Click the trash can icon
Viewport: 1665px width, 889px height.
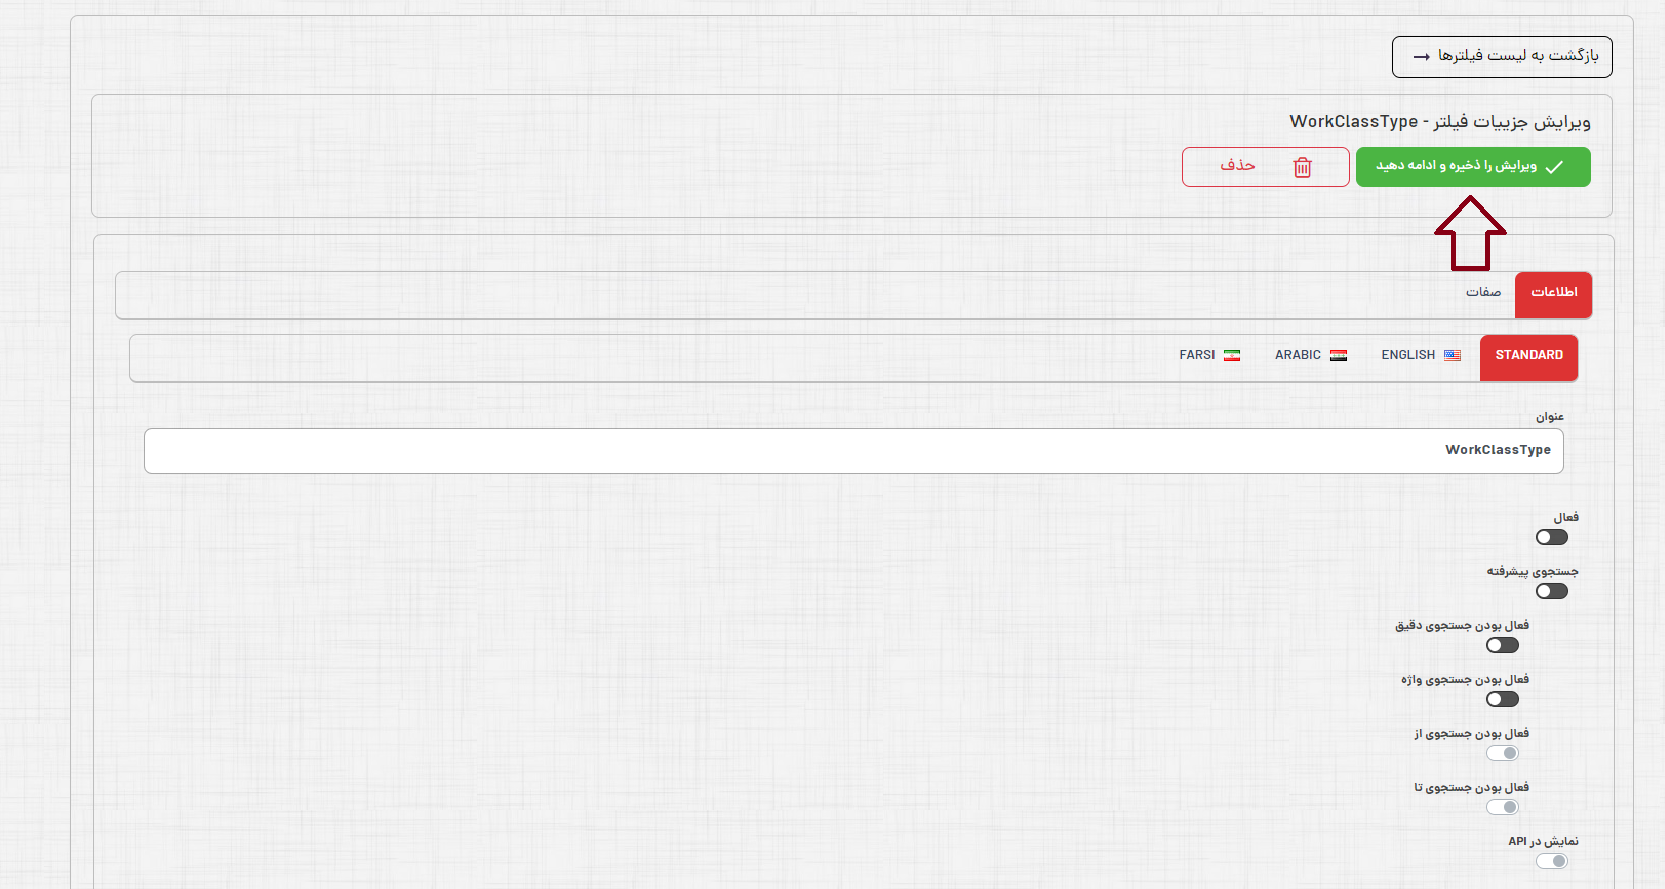click(1302, 167)
